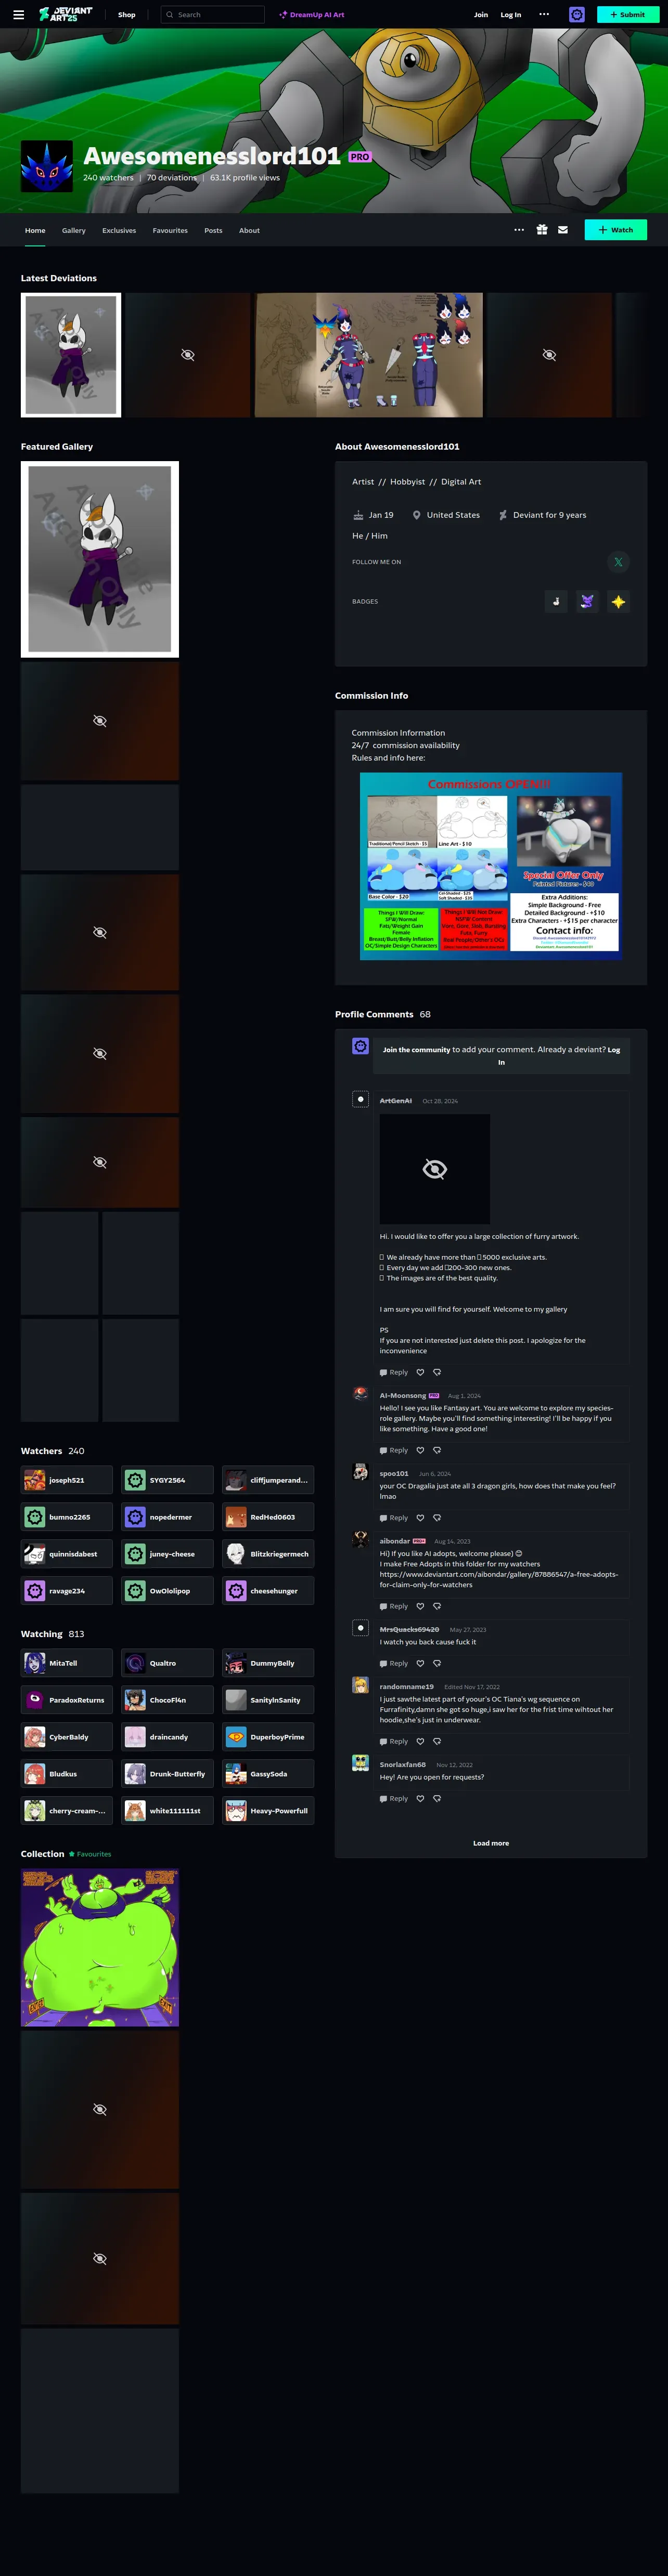Open the Posts tab

tap(213, 230)
